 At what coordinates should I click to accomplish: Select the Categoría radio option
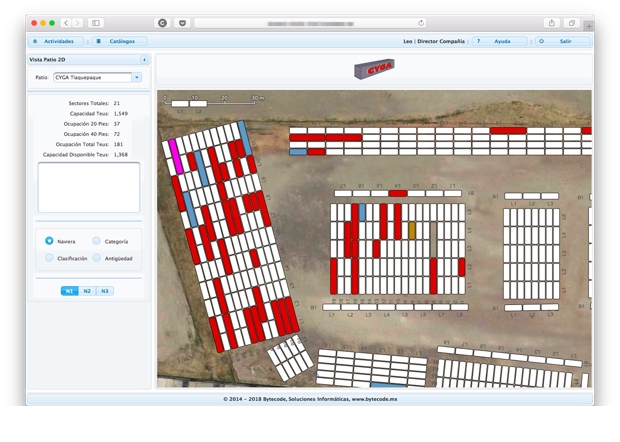pyautogui.click(x=96, y=241)
